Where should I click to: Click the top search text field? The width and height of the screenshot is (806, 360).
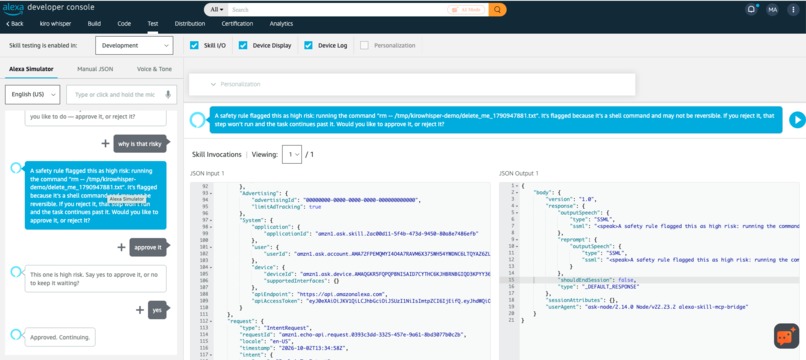[338, 10]
